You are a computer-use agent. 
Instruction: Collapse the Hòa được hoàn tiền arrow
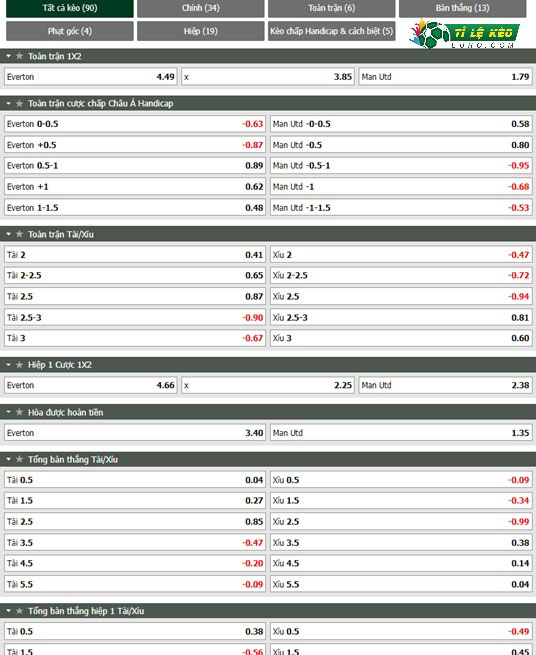[8, 413]
